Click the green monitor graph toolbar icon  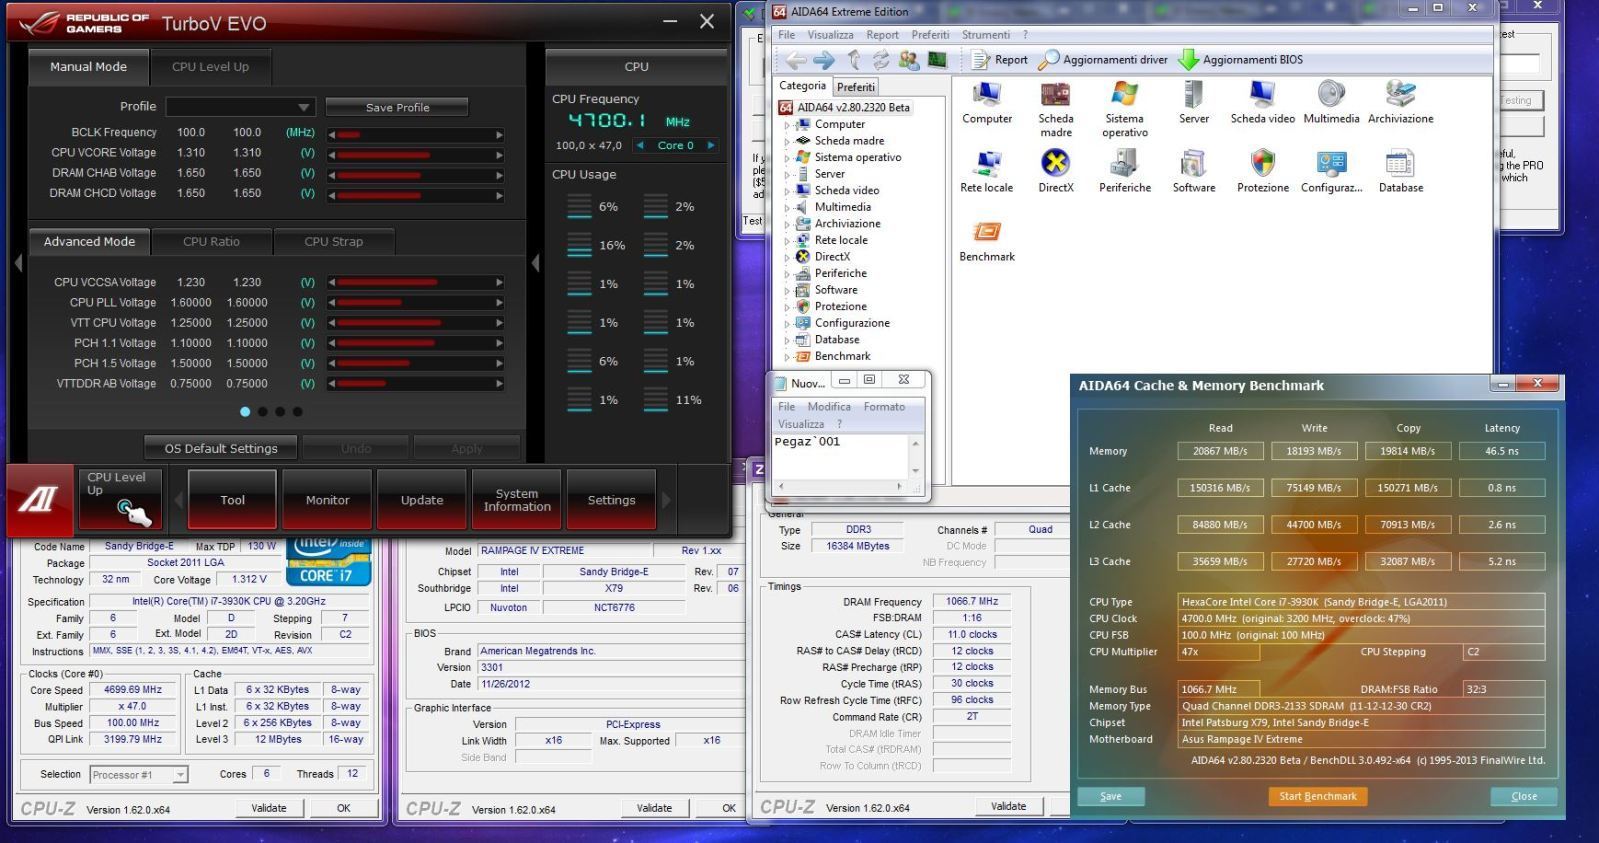pos(937,60)
